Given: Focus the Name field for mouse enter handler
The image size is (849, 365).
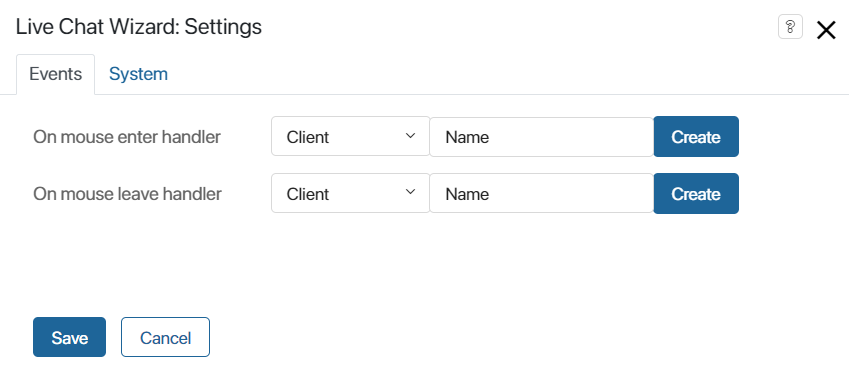Looking at the screenshot, I should (541, 136).
